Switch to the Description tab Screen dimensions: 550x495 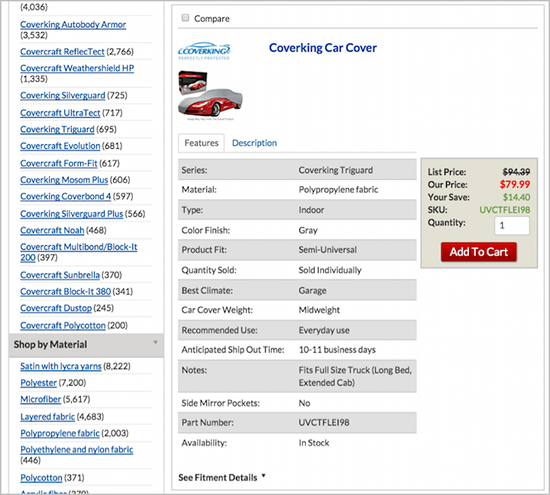254,143
